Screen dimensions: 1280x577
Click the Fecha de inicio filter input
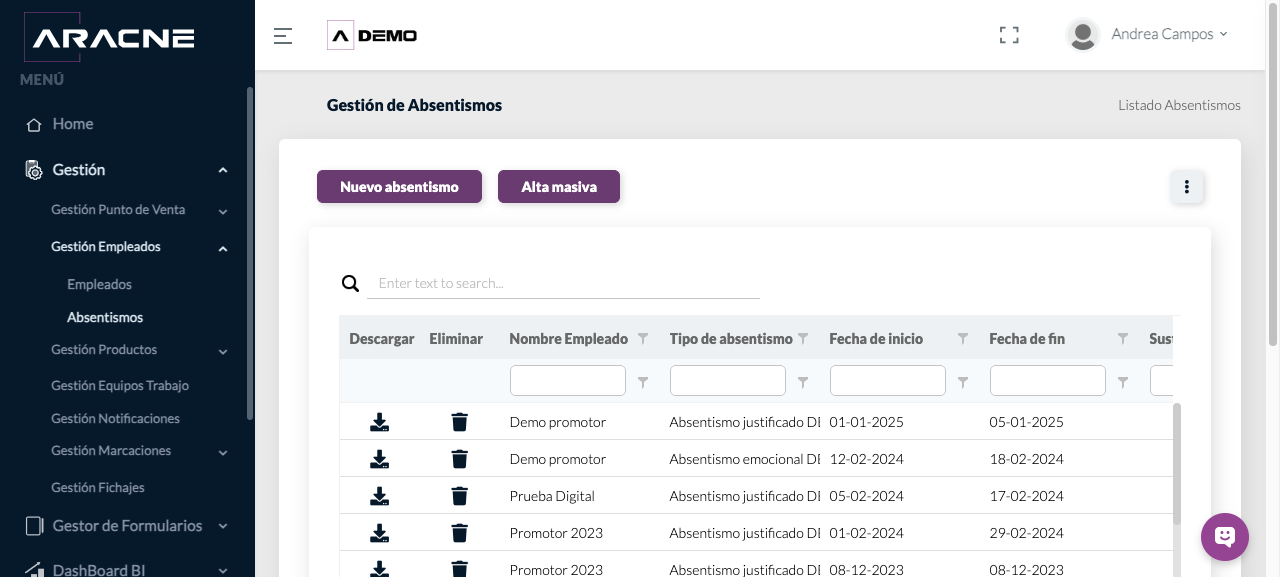tap(888, 381)
